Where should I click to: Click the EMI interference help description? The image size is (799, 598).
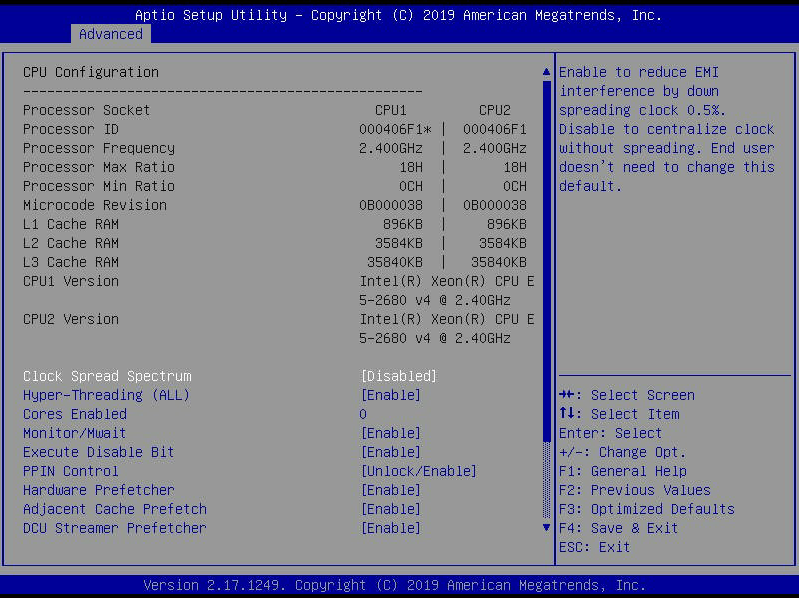667,129
